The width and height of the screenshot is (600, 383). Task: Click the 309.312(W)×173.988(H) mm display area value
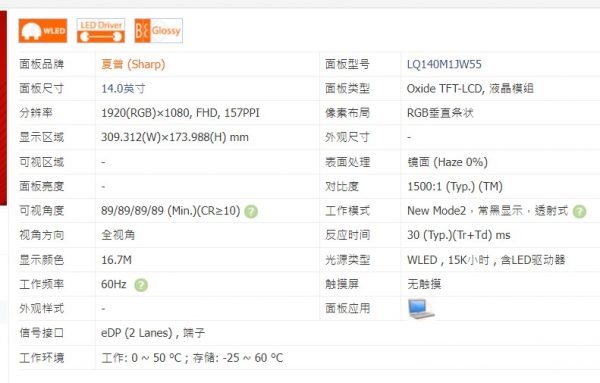[x=175, y=137]
